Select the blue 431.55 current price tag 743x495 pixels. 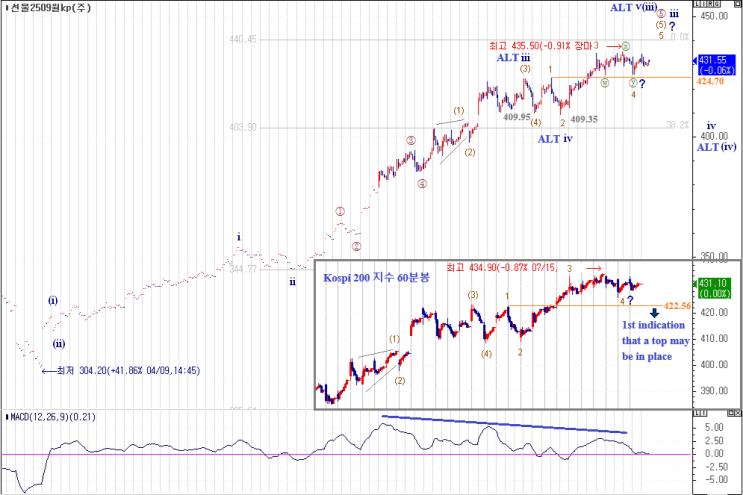click(x=716, y=65)
